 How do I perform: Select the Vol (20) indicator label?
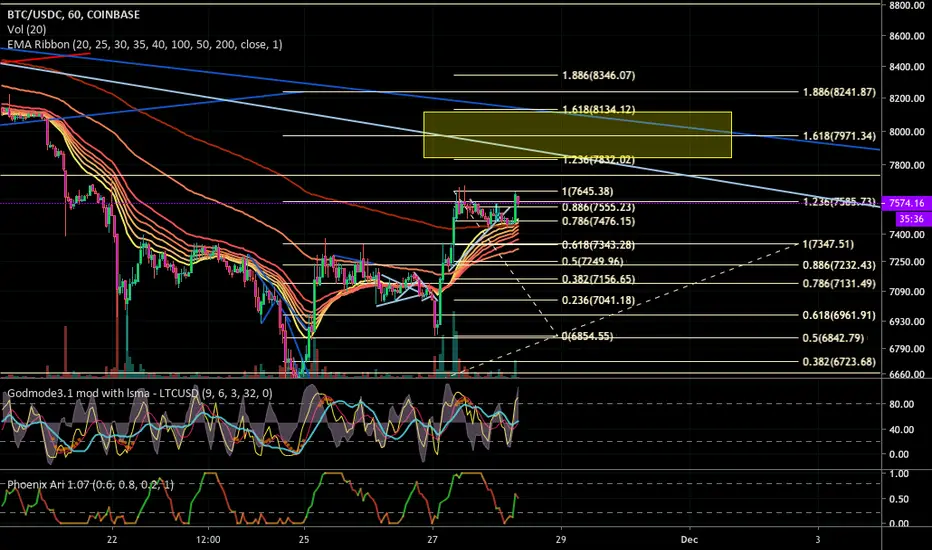coord(26,29)
